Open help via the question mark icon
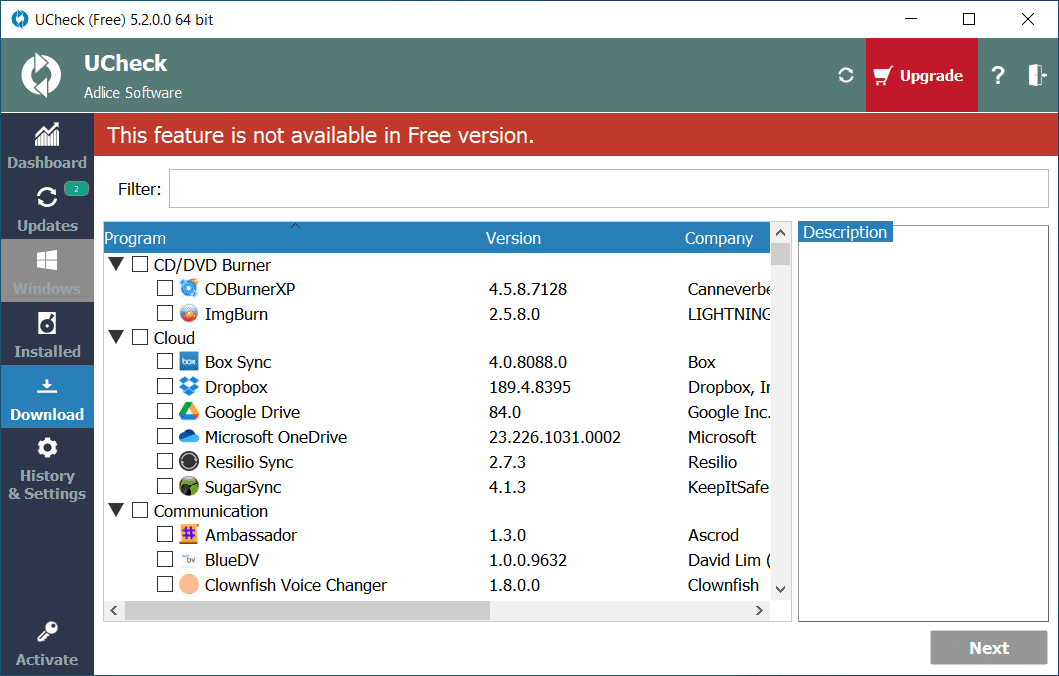Image resolution: width=1059 pixels, height=676 pixels. pos(997,75)
